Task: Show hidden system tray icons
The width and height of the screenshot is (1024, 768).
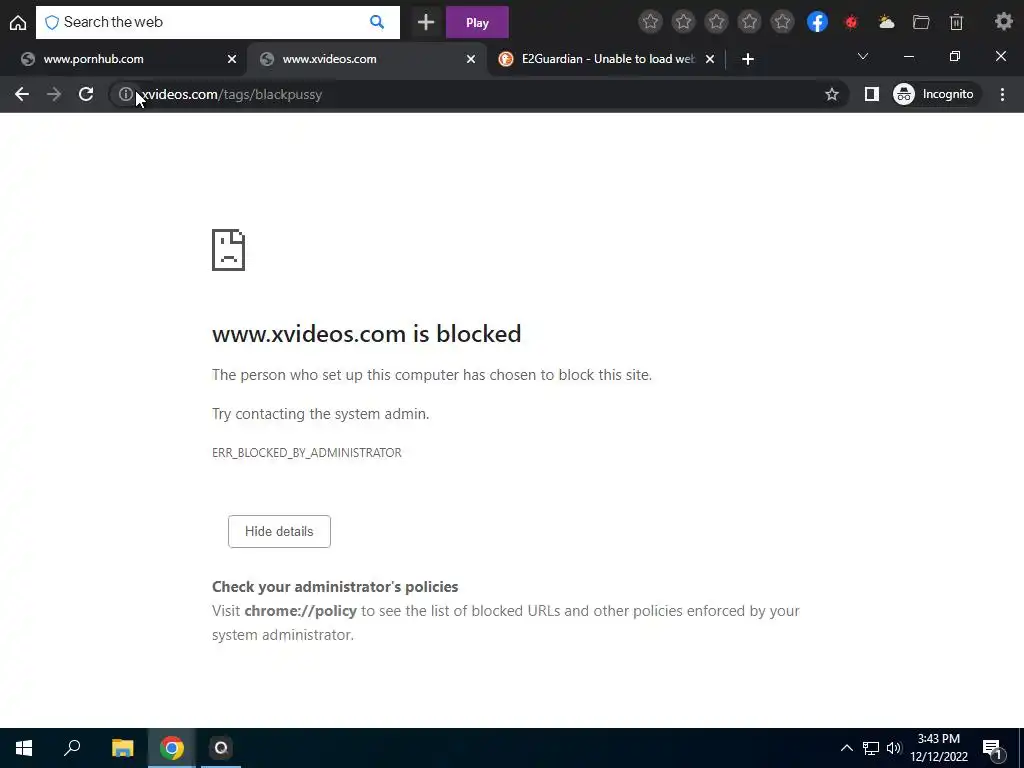Action: (x=846, y=748)
